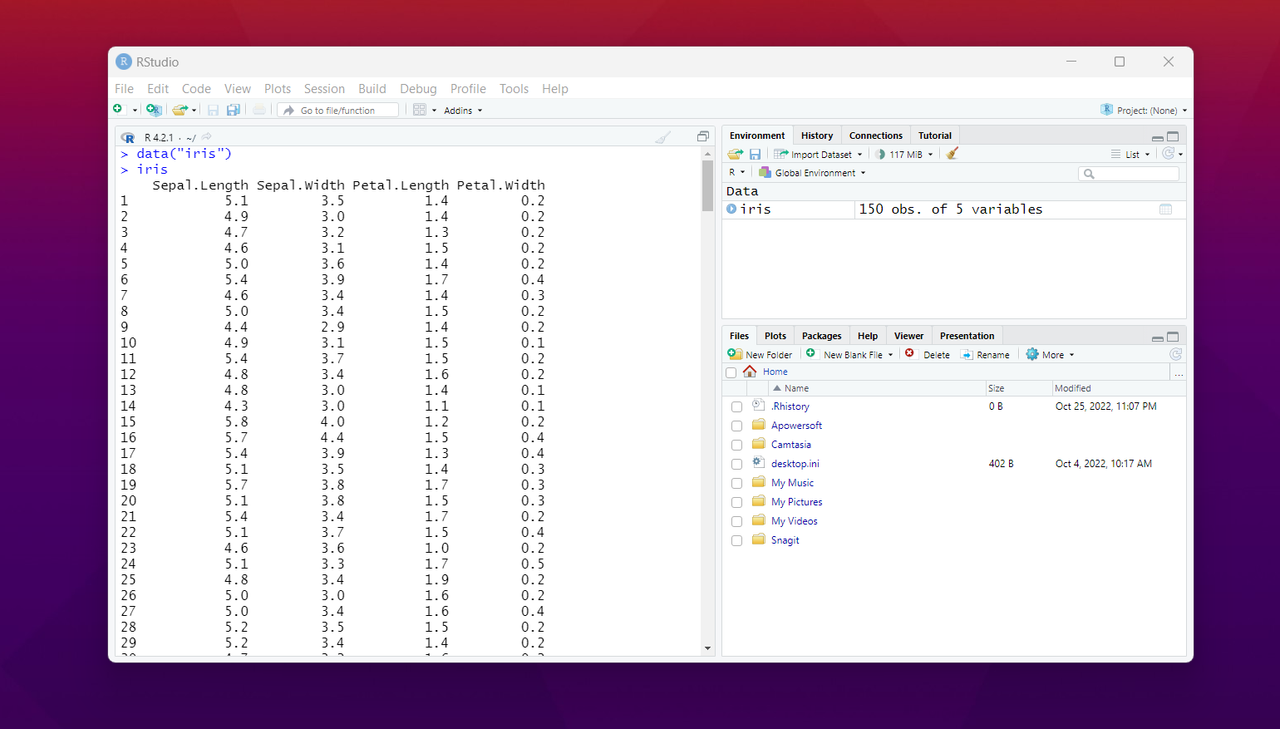Click the Save current document icon
Image resolution: width=1280 pixels, height=729 pixels.
pos(213,110)
